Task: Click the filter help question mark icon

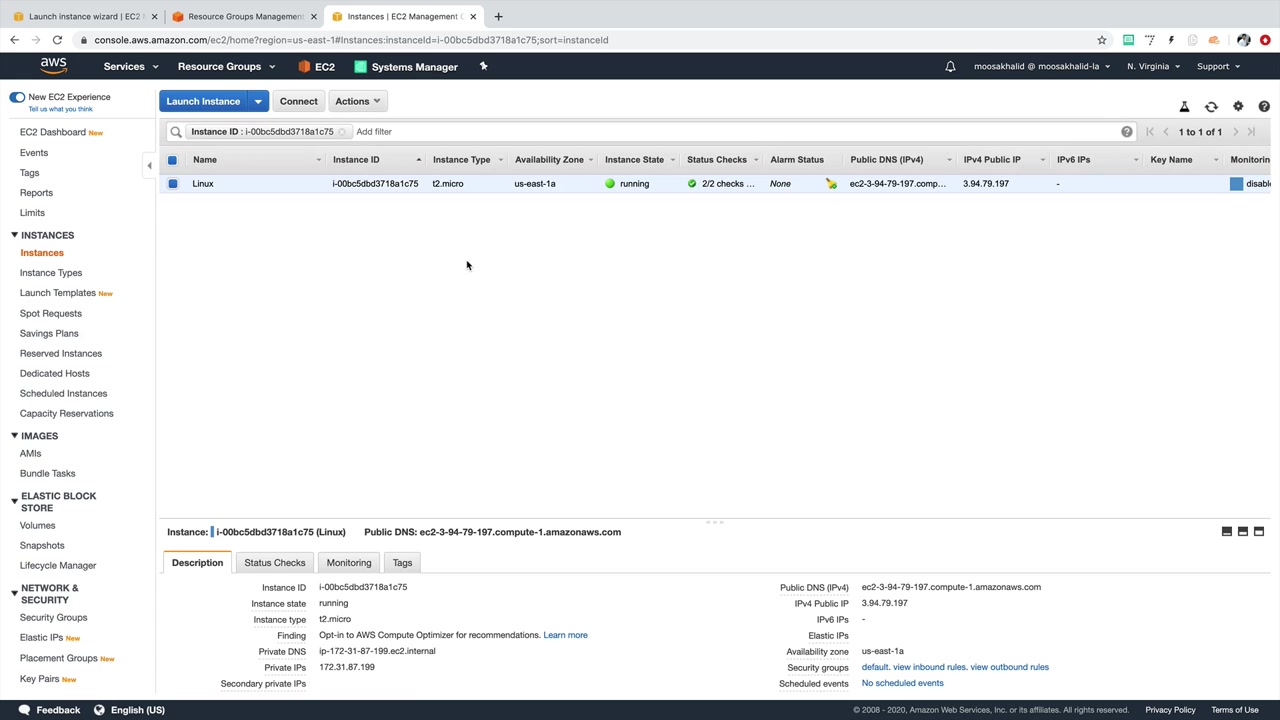Action: coord(1127,132)
